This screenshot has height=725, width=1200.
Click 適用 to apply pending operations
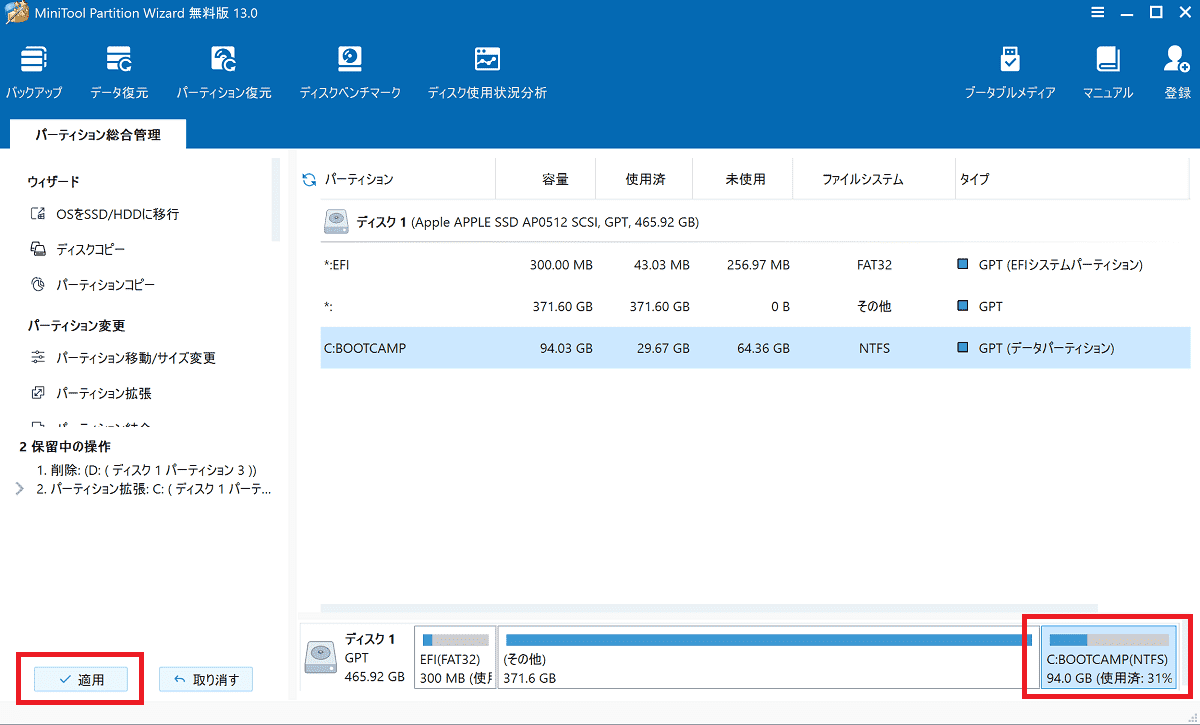[x=81, y=679]
